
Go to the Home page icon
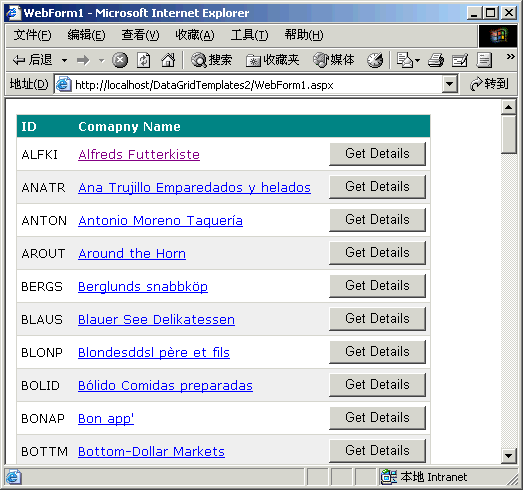[168, 60]
